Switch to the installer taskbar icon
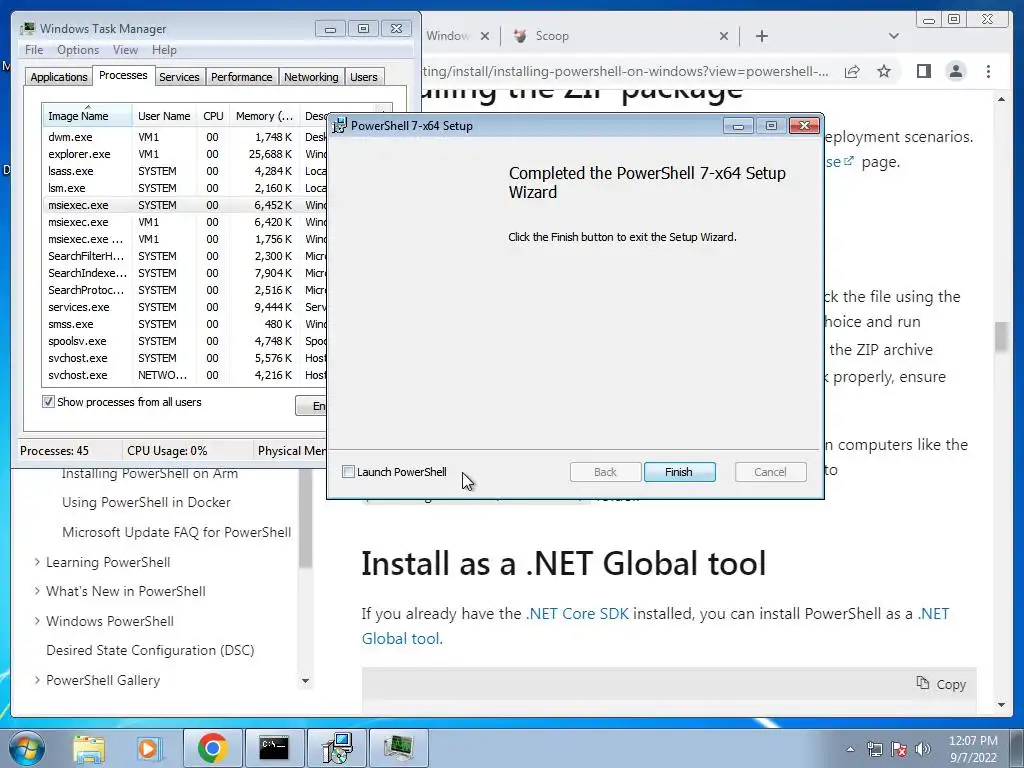Image resolution: width=1024 pixels, height=768 pixels. click(337, 748)
